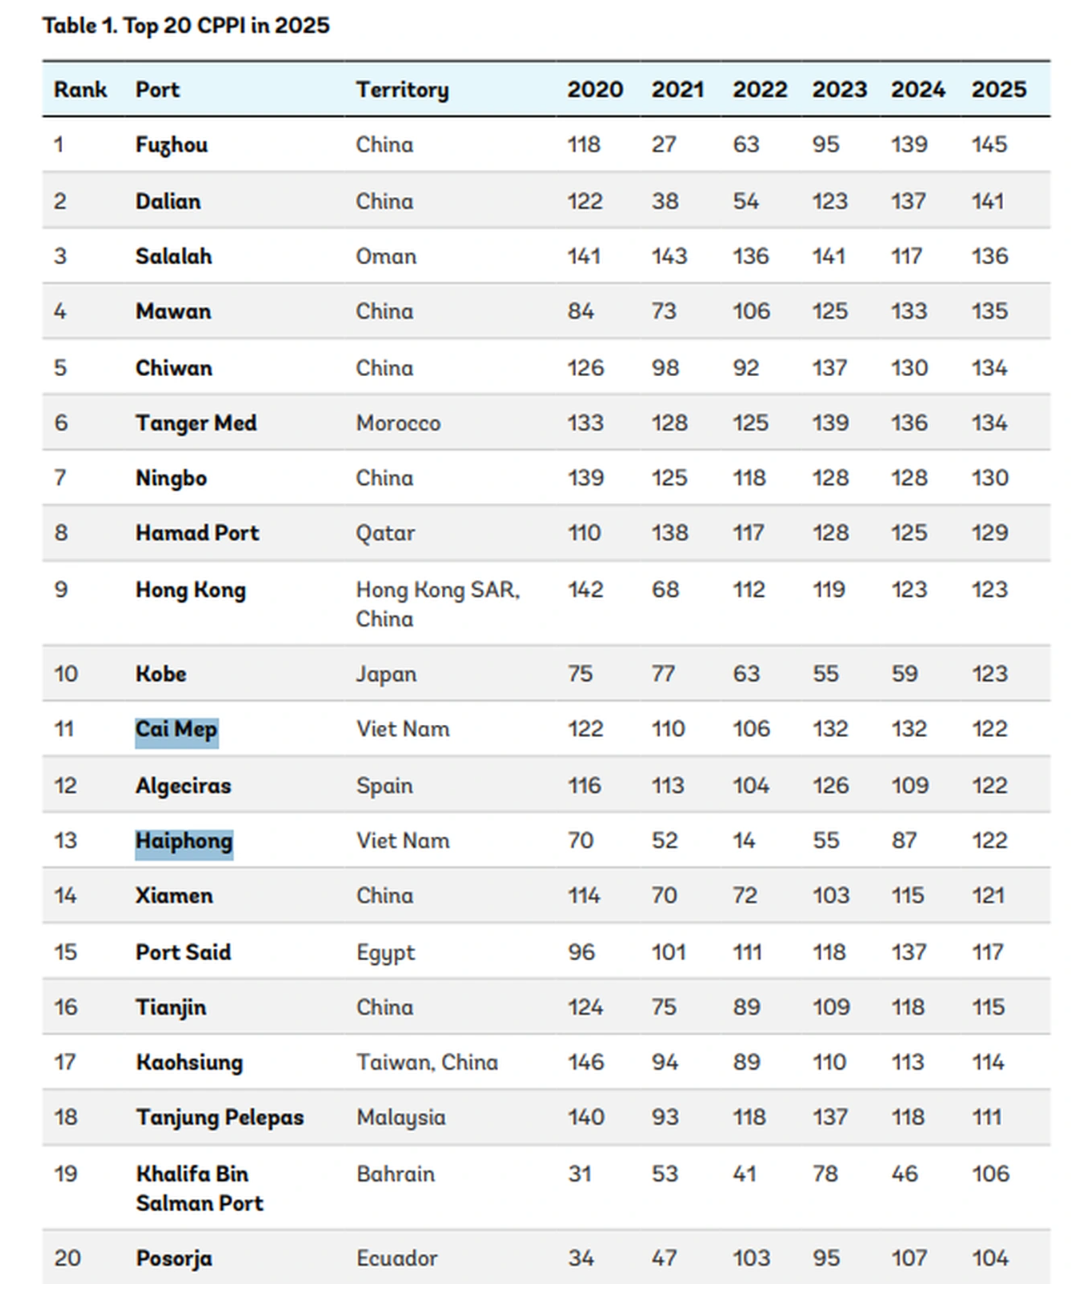The width and height of the screenshot is (1074, 1300).
Task: Click the 2020 column header
Action: 595,90
